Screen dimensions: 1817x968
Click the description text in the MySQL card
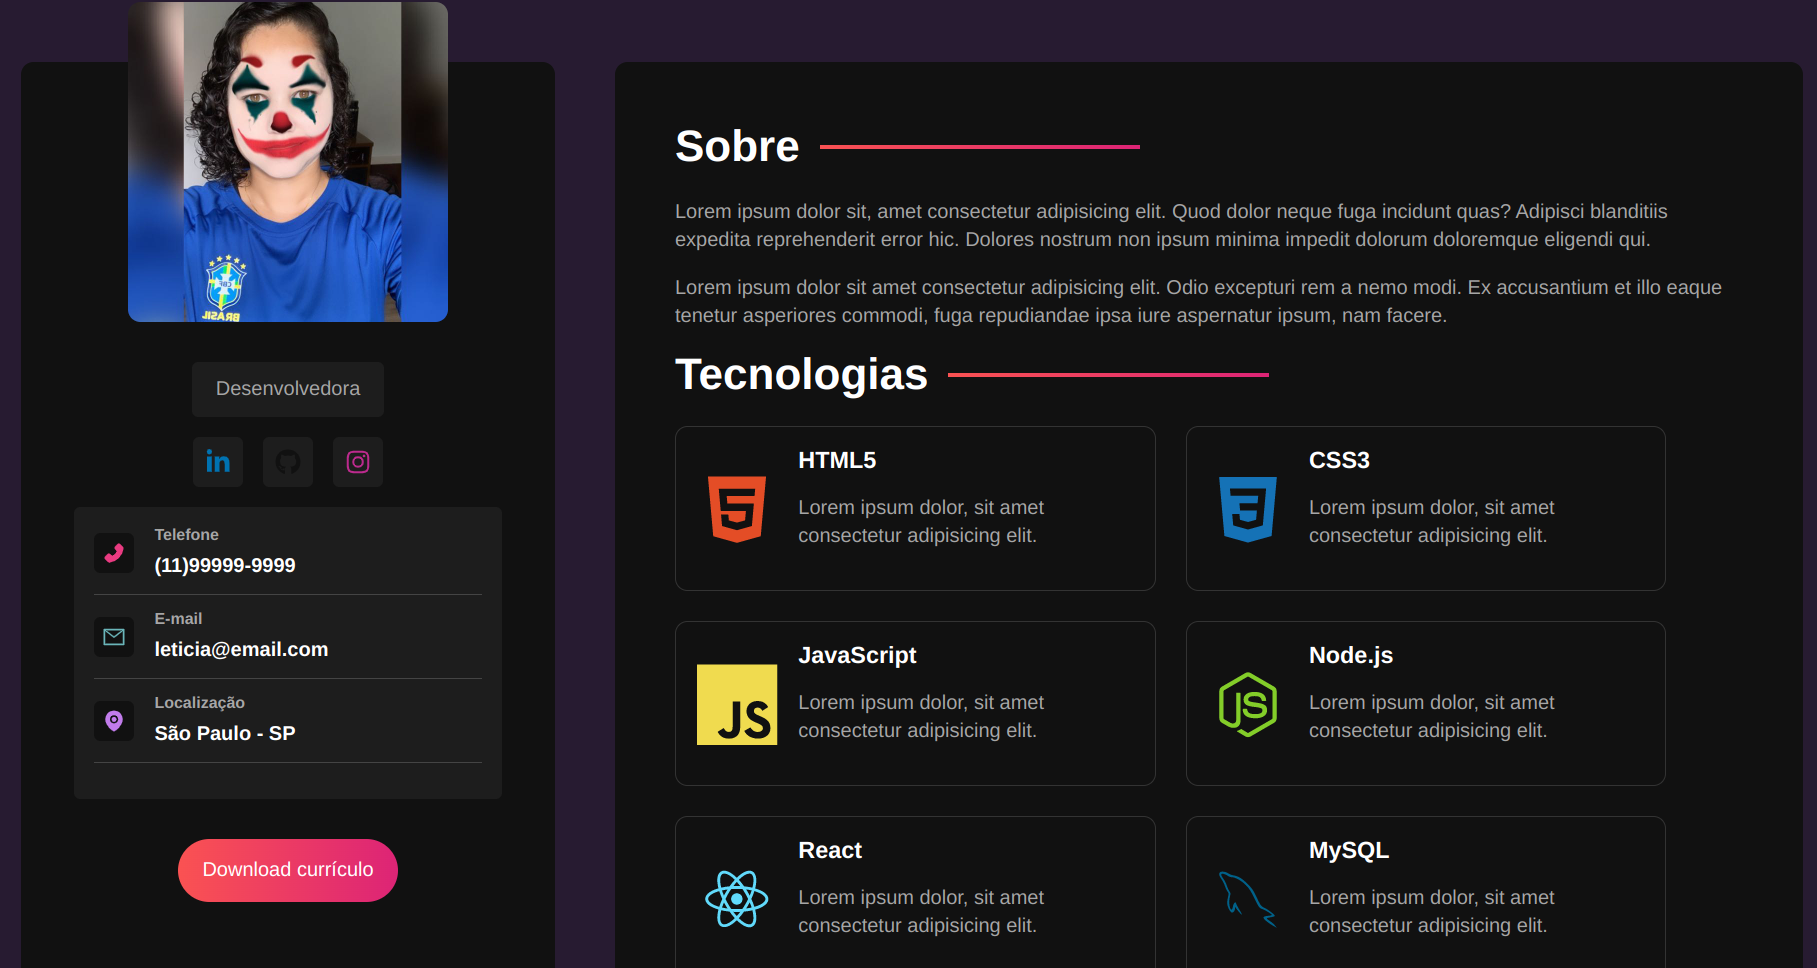pos(1432,911)
